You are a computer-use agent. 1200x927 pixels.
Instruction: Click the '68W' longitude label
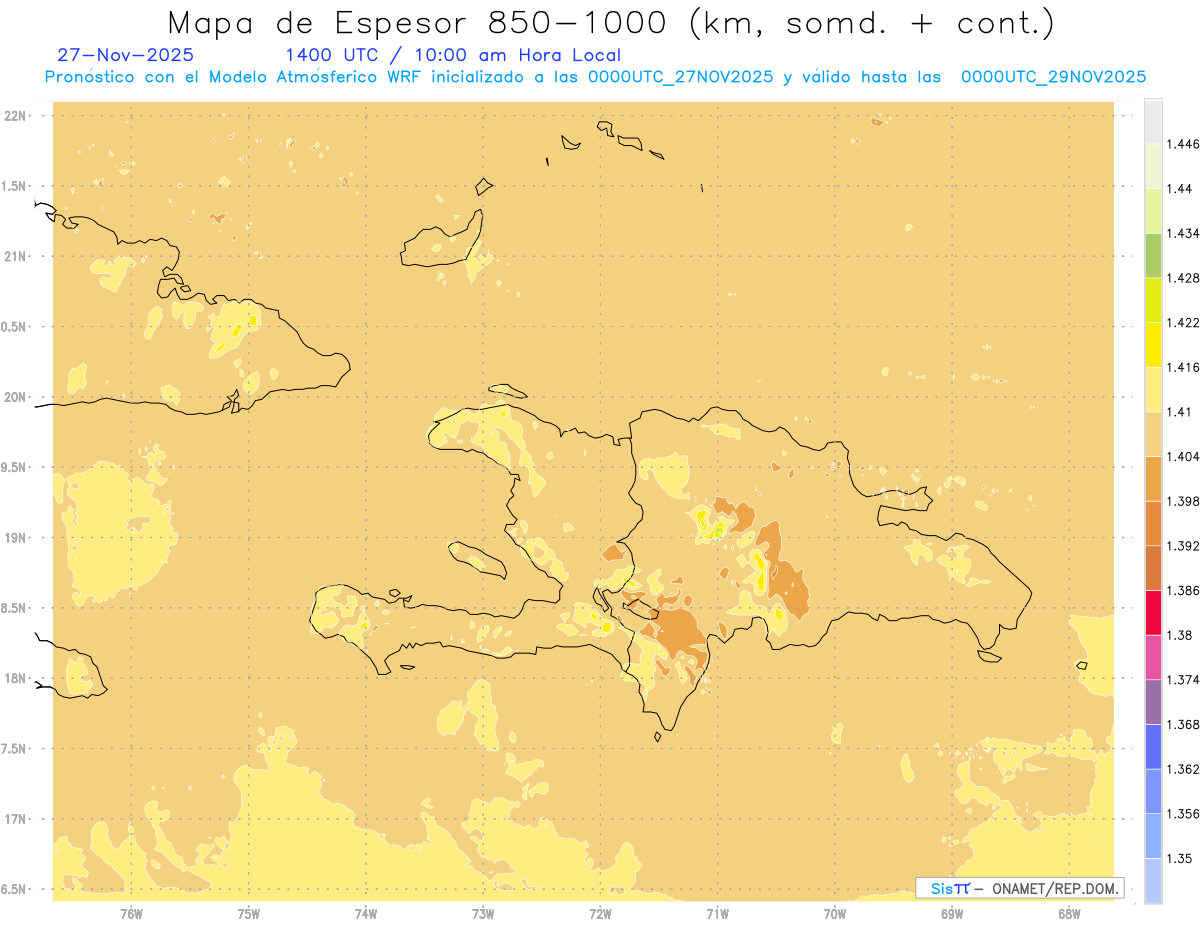pos(1069,913)
